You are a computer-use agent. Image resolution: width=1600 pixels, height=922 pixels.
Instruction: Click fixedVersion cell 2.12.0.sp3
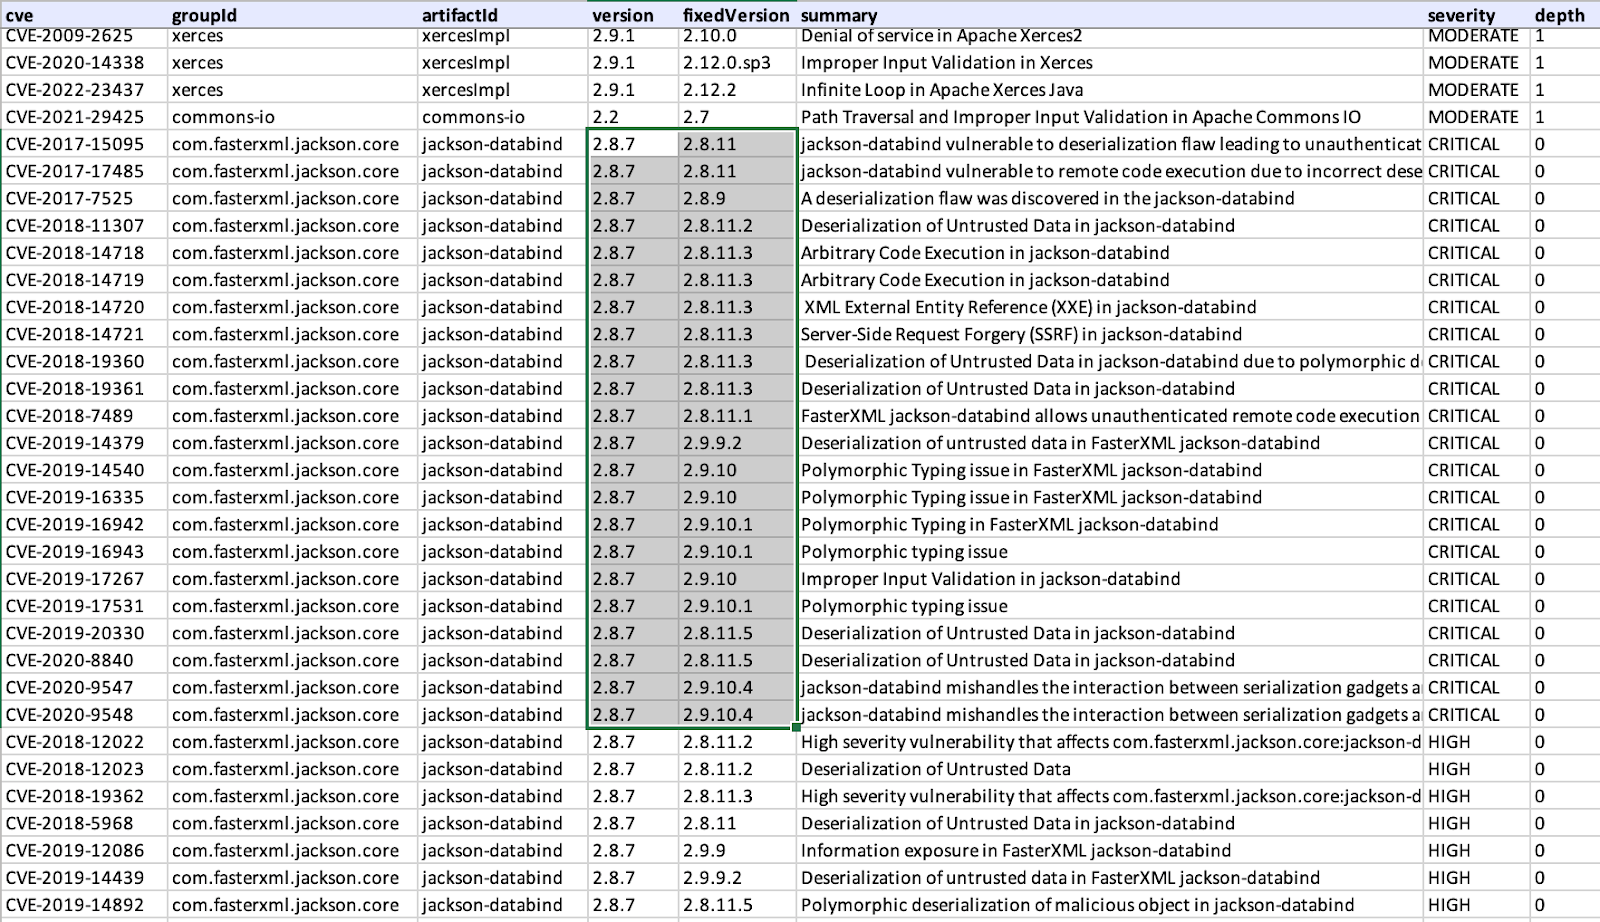[x=737, y=62]
